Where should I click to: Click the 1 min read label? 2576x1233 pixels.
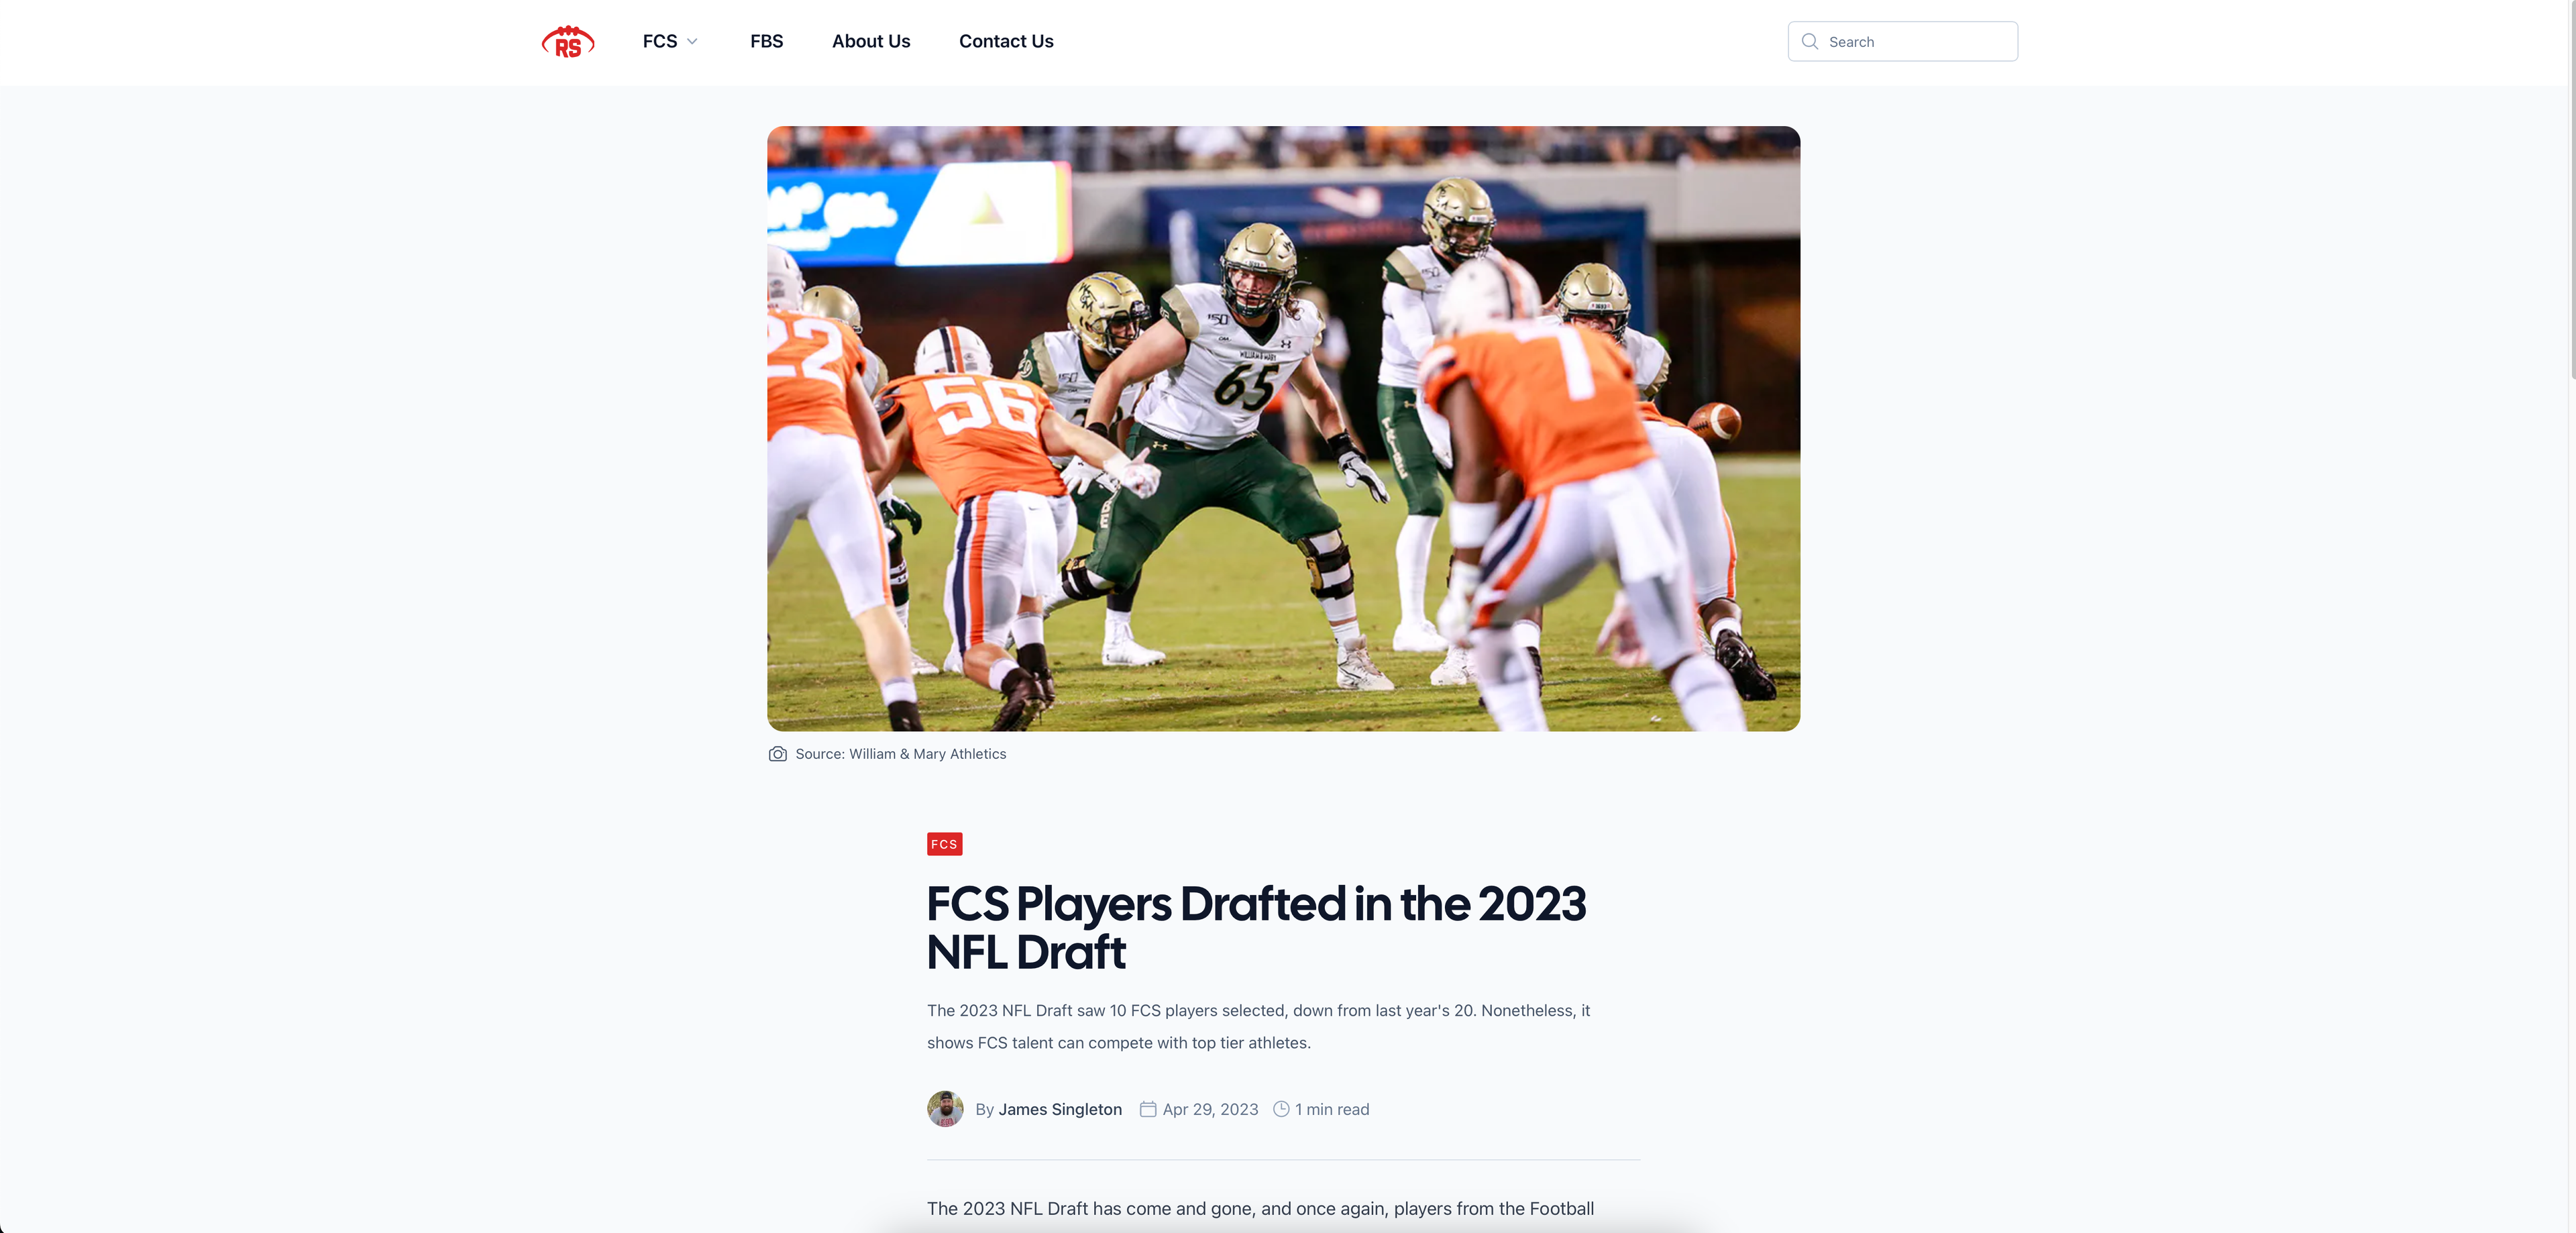pos(1332,1109)
